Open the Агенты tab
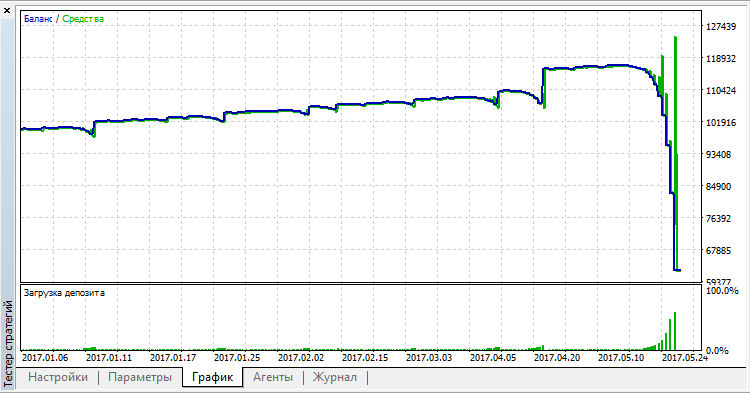This screenshot has height=394, width=750. (x=273, y=377)
